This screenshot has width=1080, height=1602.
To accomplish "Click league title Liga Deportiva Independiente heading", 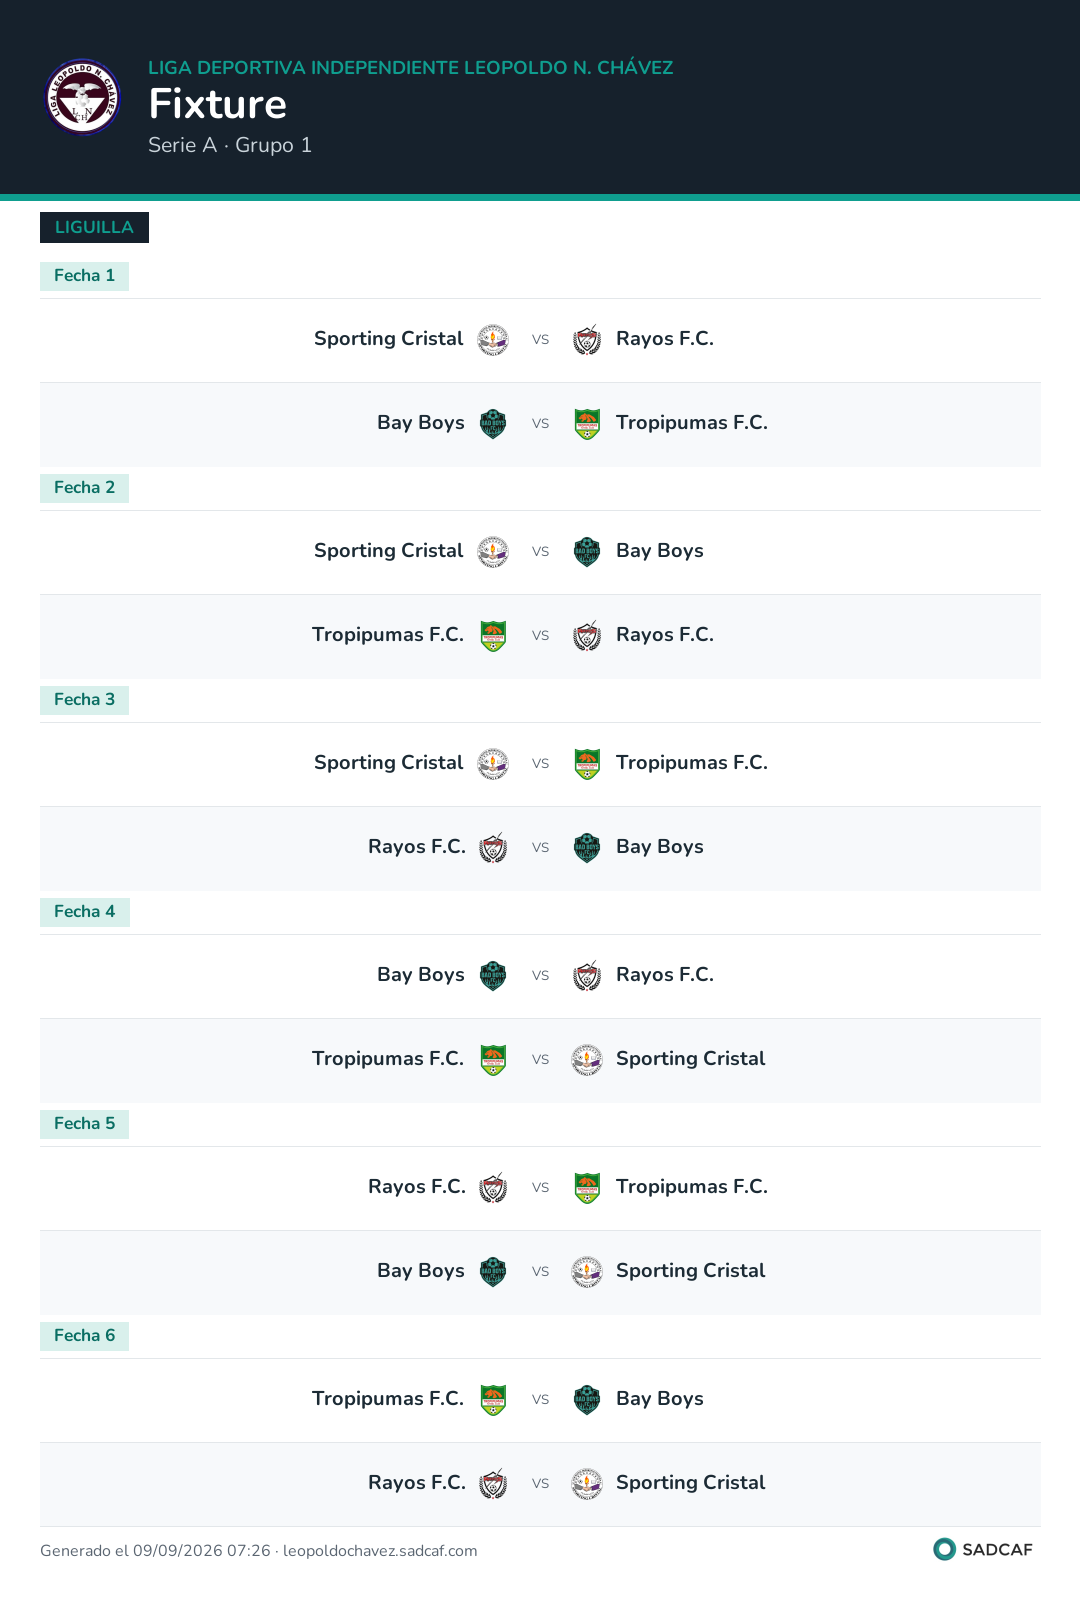I will point(411,68).
